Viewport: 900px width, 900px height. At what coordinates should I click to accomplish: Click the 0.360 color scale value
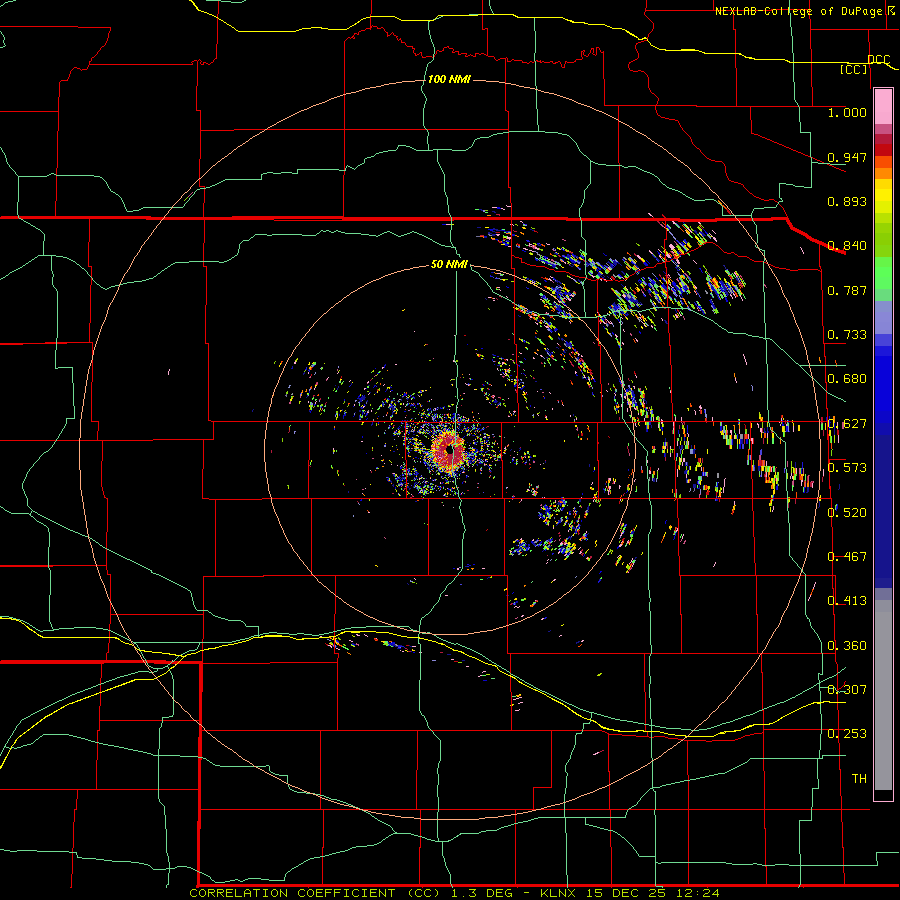847,646
